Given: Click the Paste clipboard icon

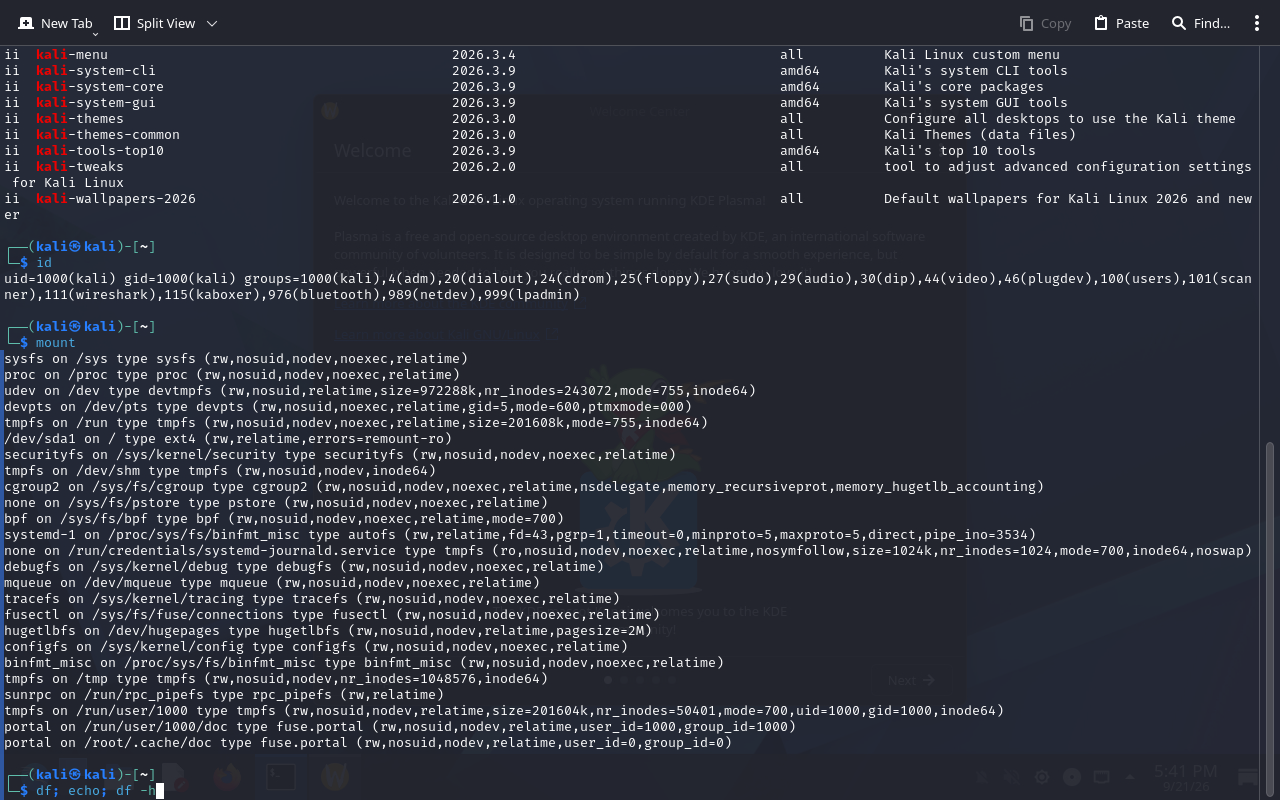Looking at the screenshot, I should click(1101, 23).
